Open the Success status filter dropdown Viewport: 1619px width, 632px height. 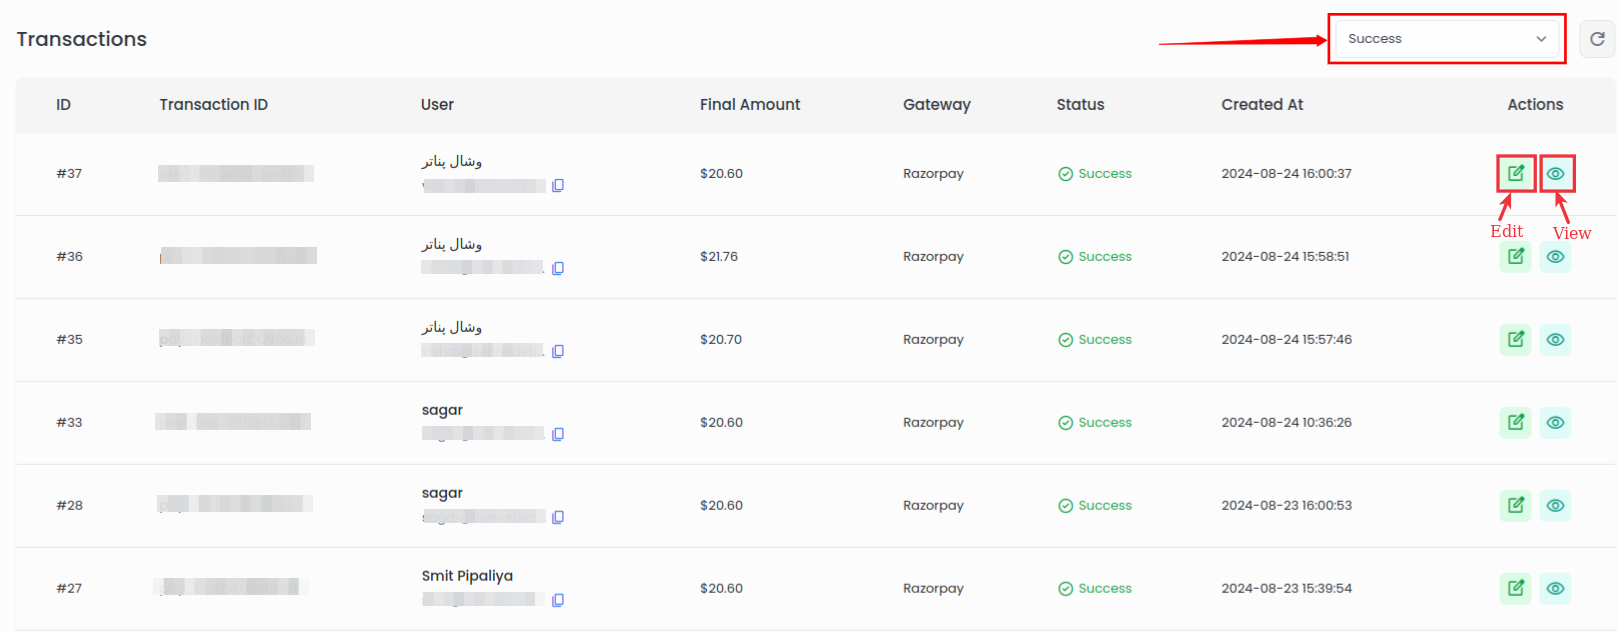click(x=1446, y=39)
